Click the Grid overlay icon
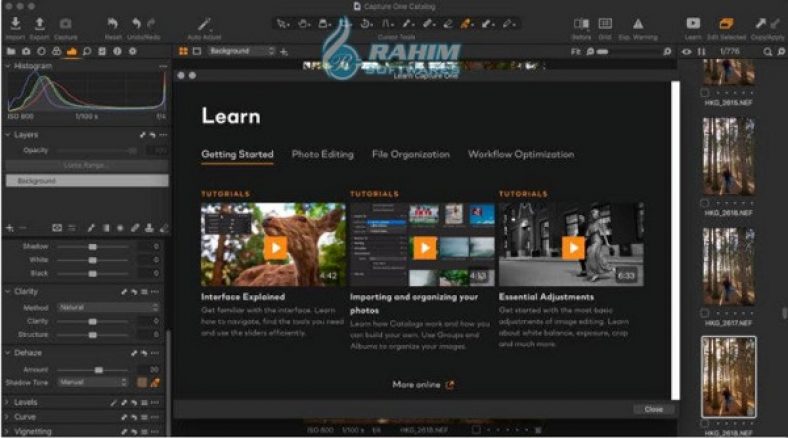The image size is (788, 438). click(605, 24)
